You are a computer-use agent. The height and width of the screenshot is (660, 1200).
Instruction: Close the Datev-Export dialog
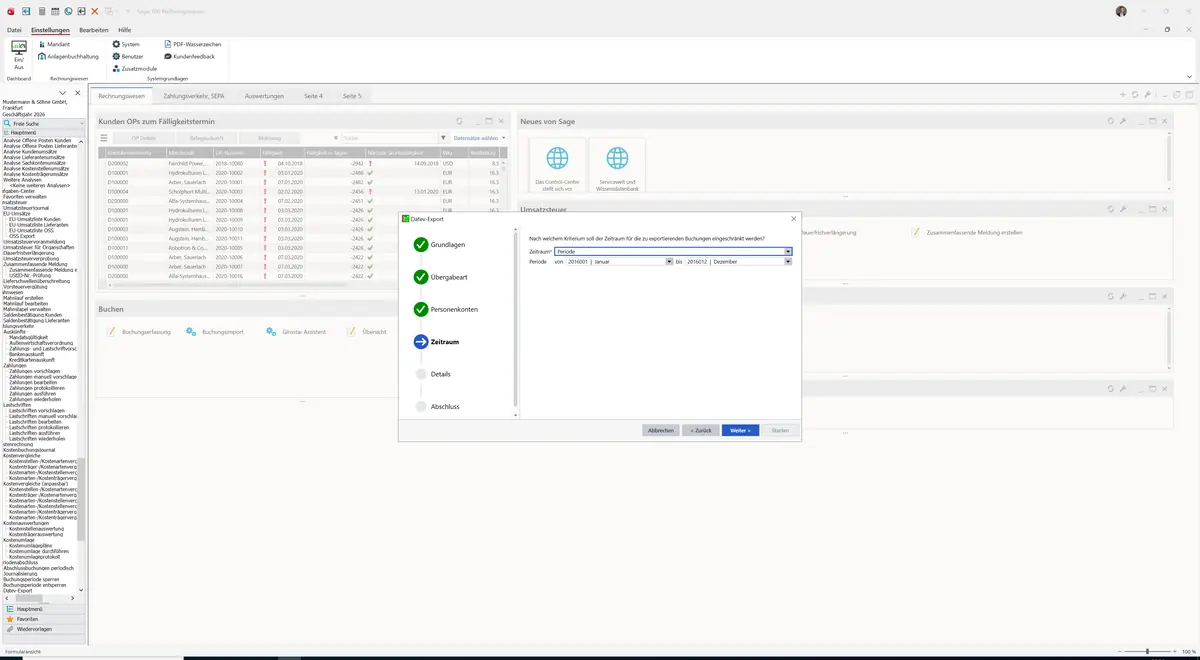[x=794, y=218]
